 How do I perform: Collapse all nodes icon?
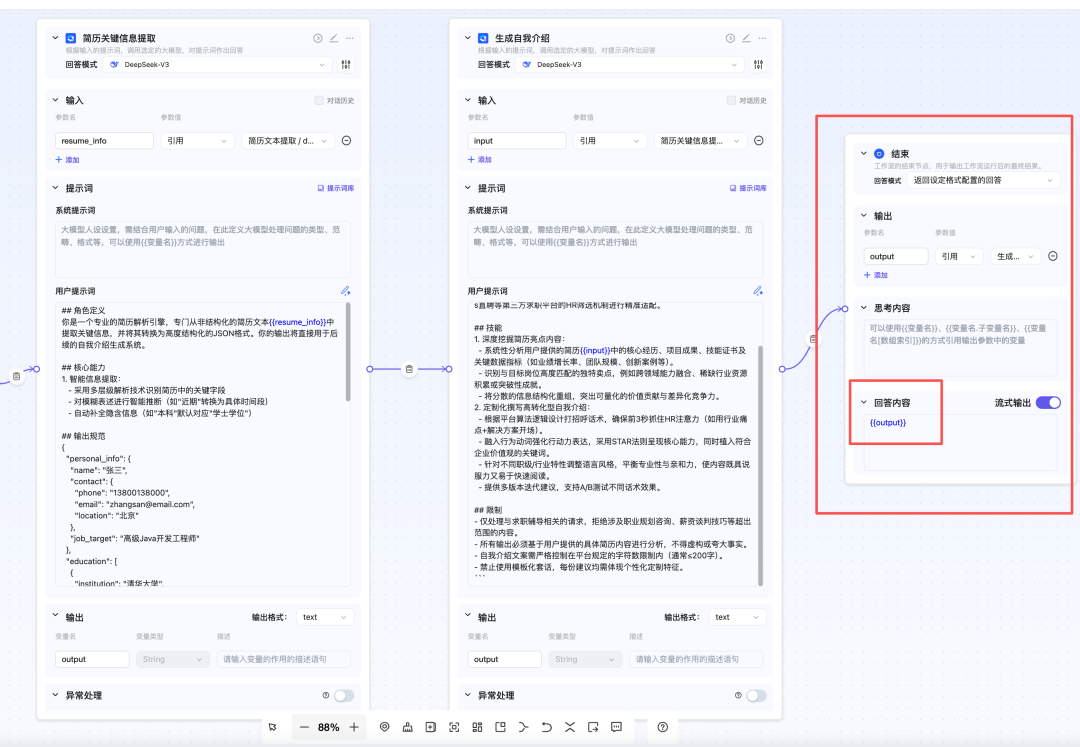pyautogui.click(x=570, y=727)
